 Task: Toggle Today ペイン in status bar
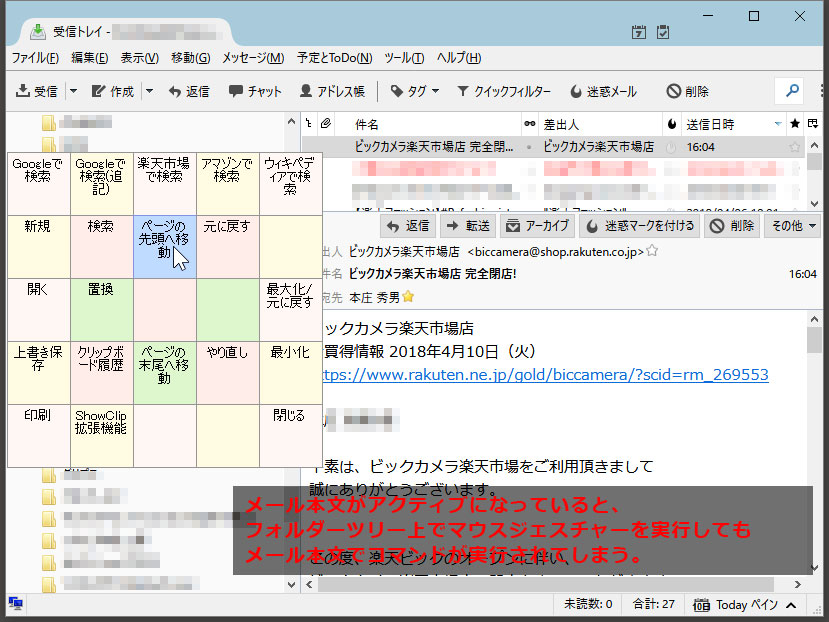click(x=742, y=605)
